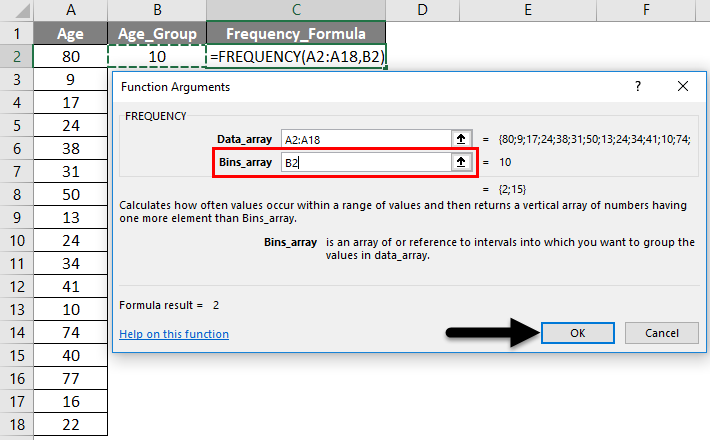Select column D header

(x=422, y=10)
